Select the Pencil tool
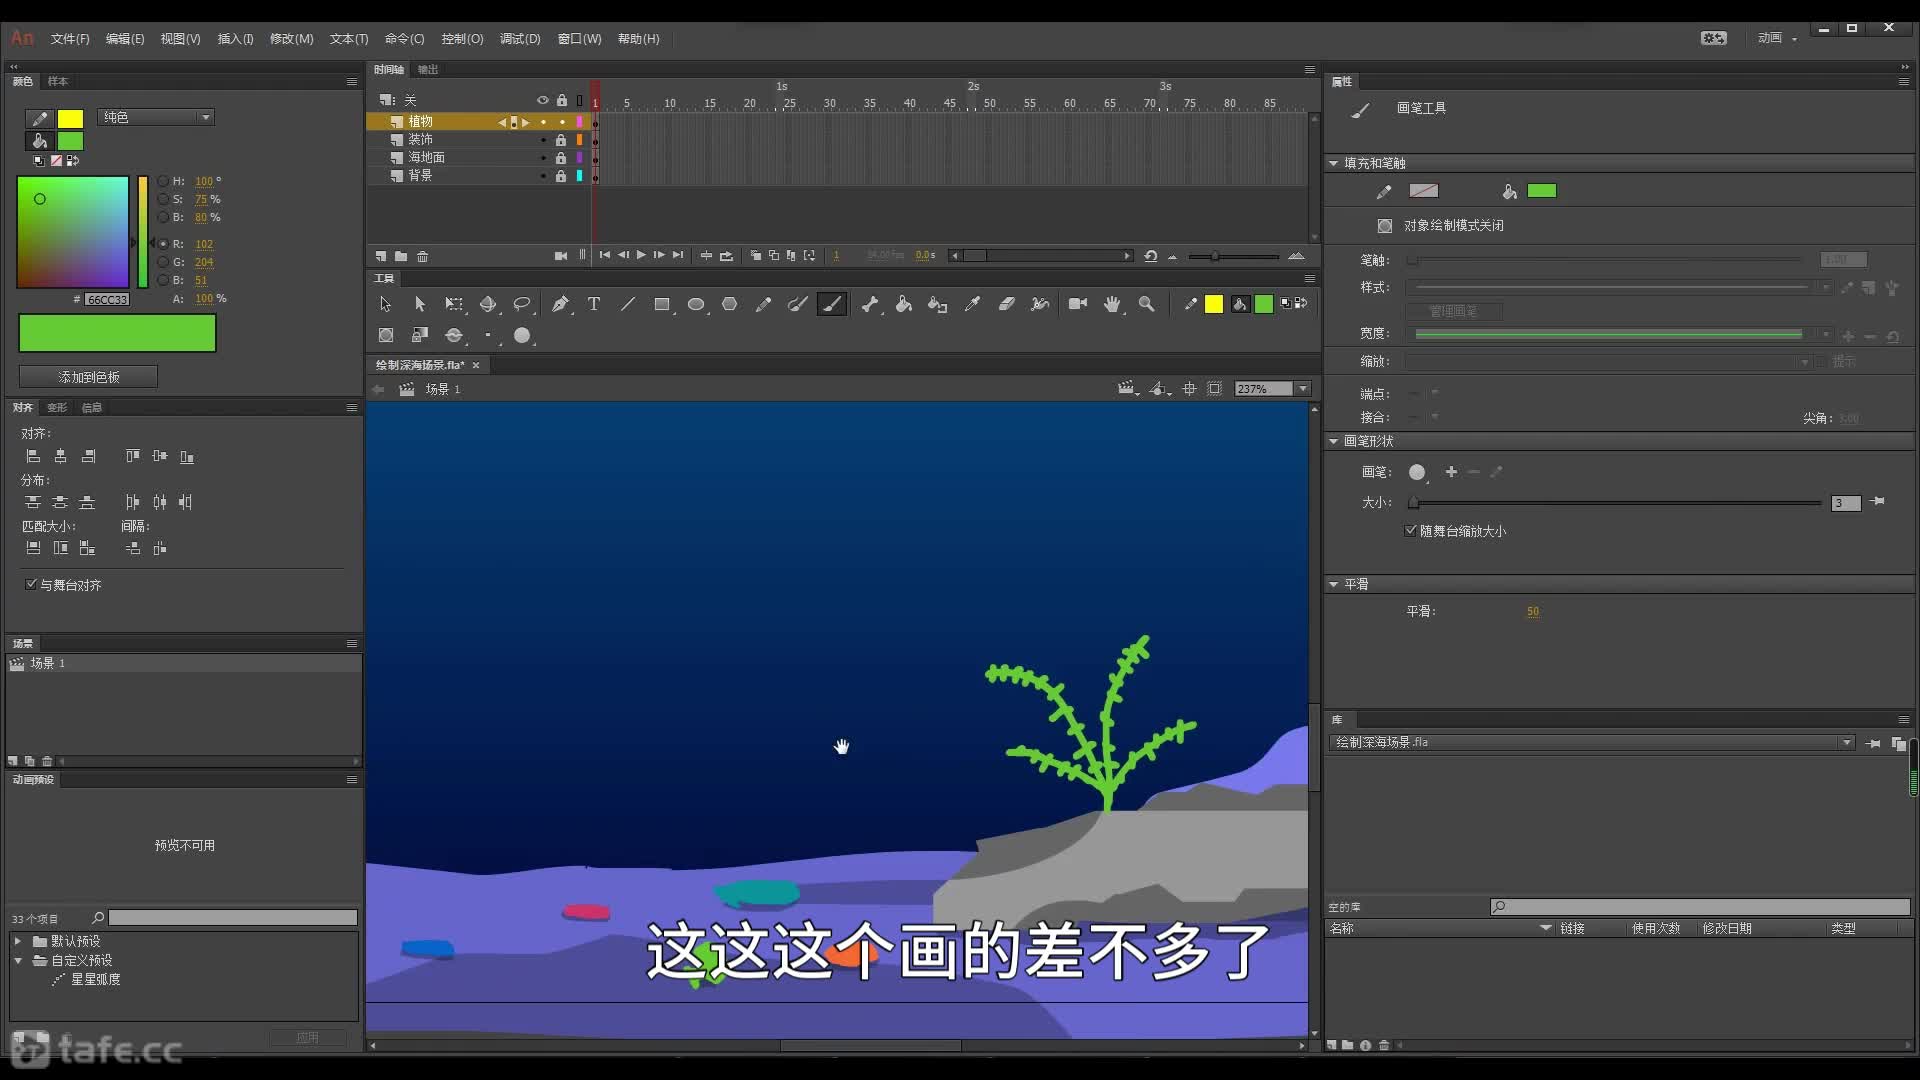 pos(764,304)
